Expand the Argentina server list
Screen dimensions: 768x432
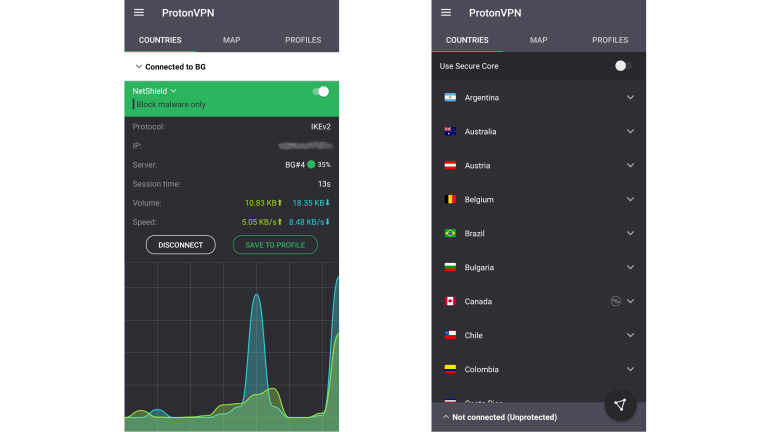coord(630,97)
